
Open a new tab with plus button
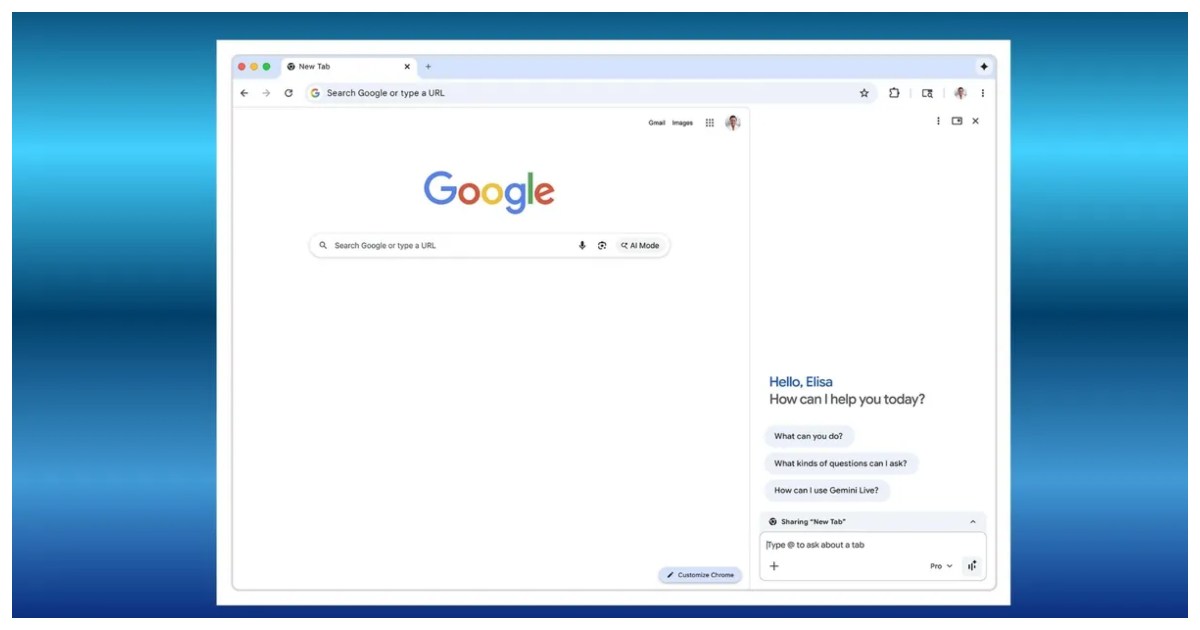428,67
